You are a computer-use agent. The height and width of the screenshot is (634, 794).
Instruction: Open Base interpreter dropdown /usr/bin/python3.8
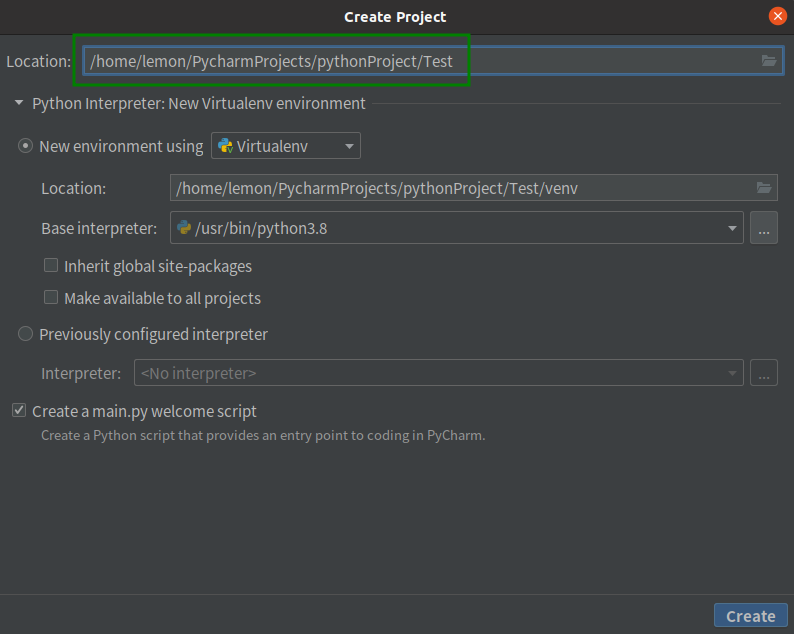coord(456,228)
